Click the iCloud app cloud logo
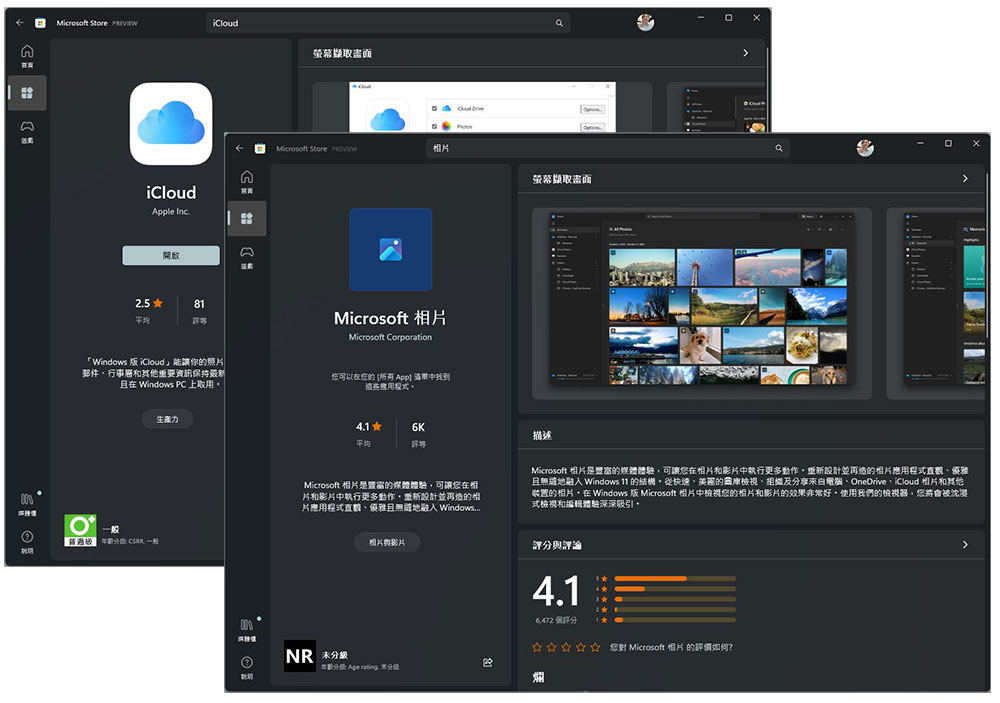1000x703 pixels. [x=171, y=124]
